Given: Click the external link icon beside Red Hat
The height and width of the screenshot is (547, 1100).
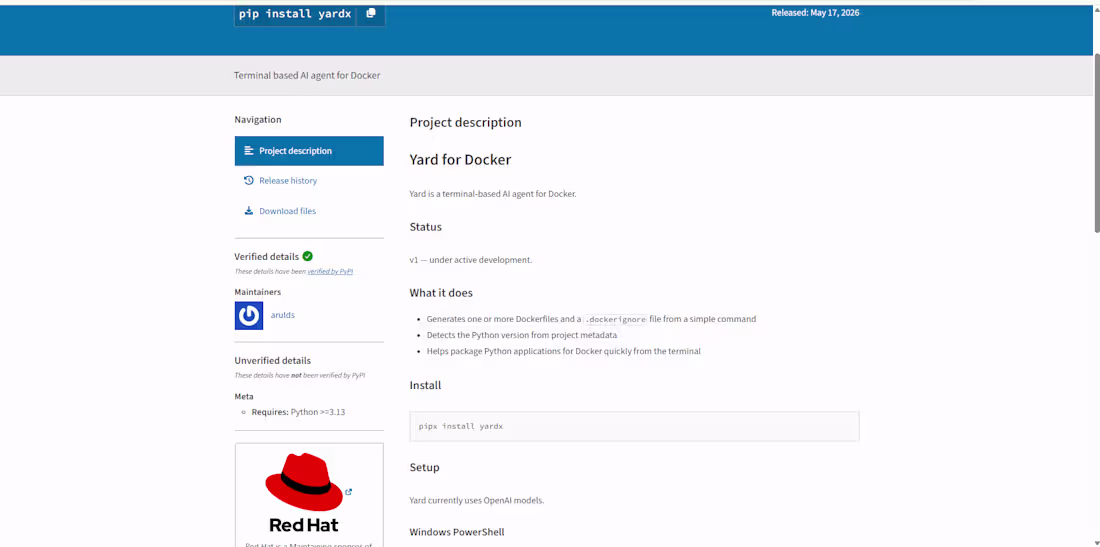Looking at the screenshot, I should pos(349,492).
